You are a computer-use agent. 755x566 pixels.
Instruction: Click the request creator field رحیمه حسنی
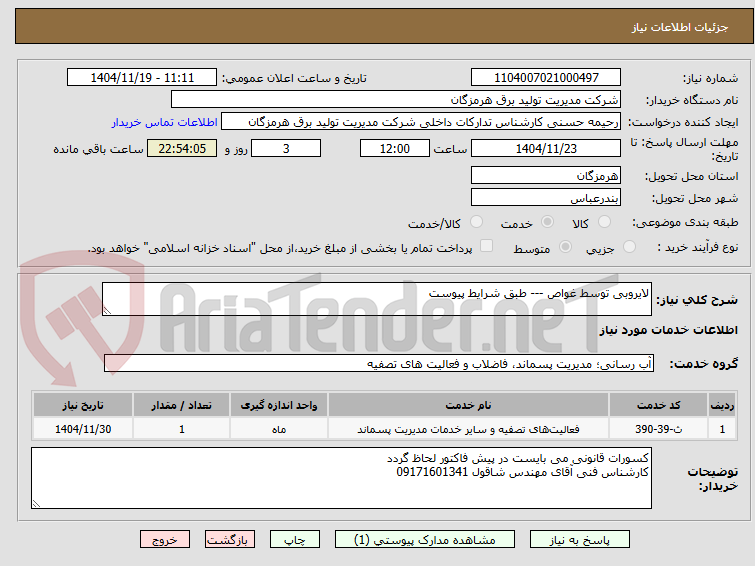coord(421,122)
